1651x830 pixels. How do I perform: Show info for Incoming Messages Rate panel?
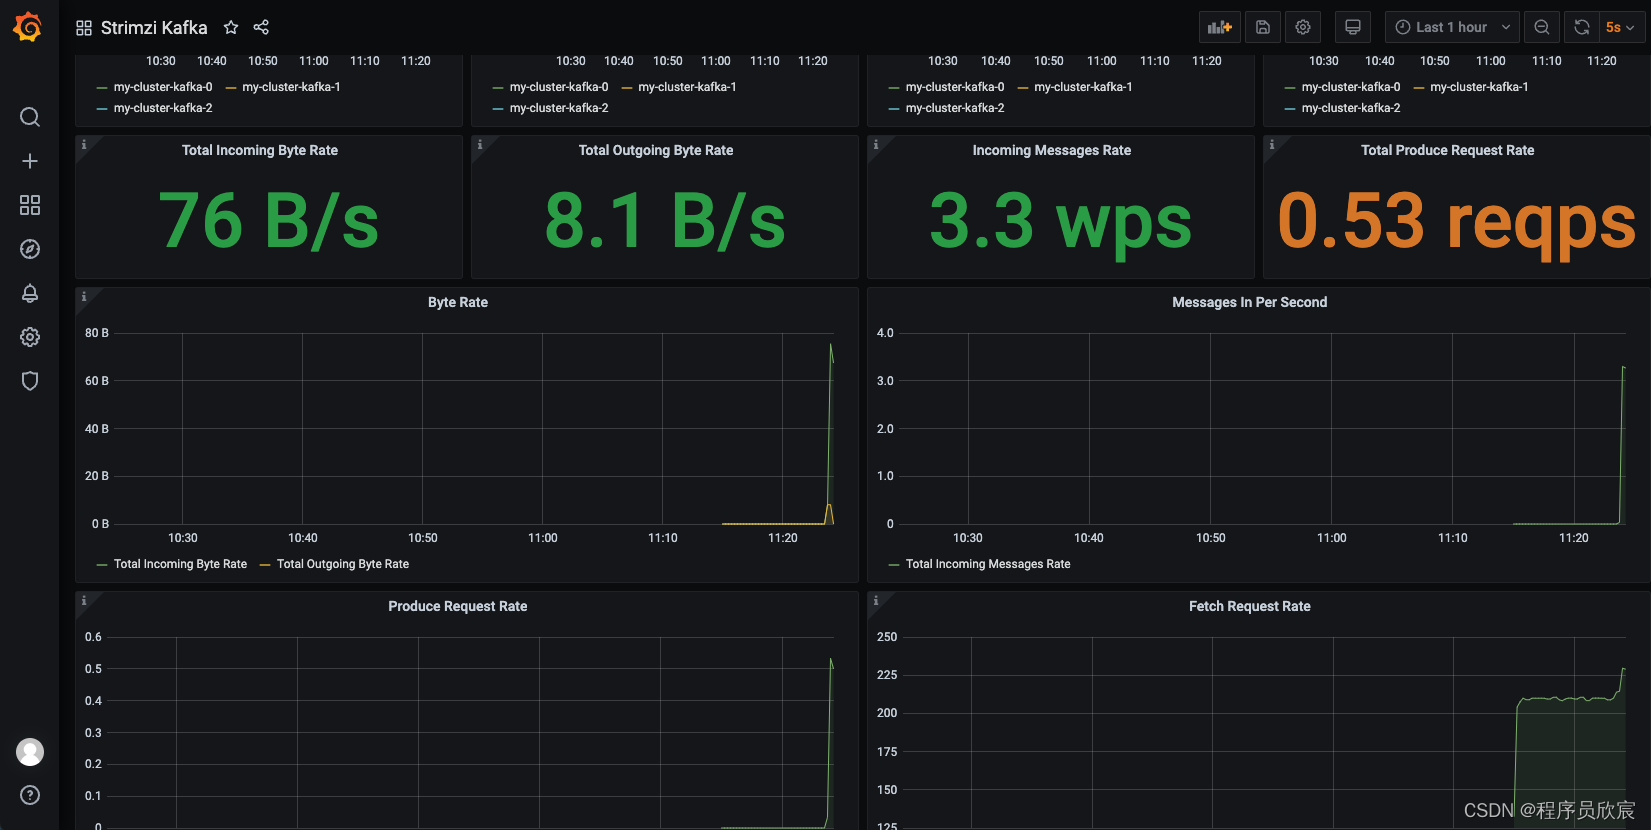(x=876, y=145)
